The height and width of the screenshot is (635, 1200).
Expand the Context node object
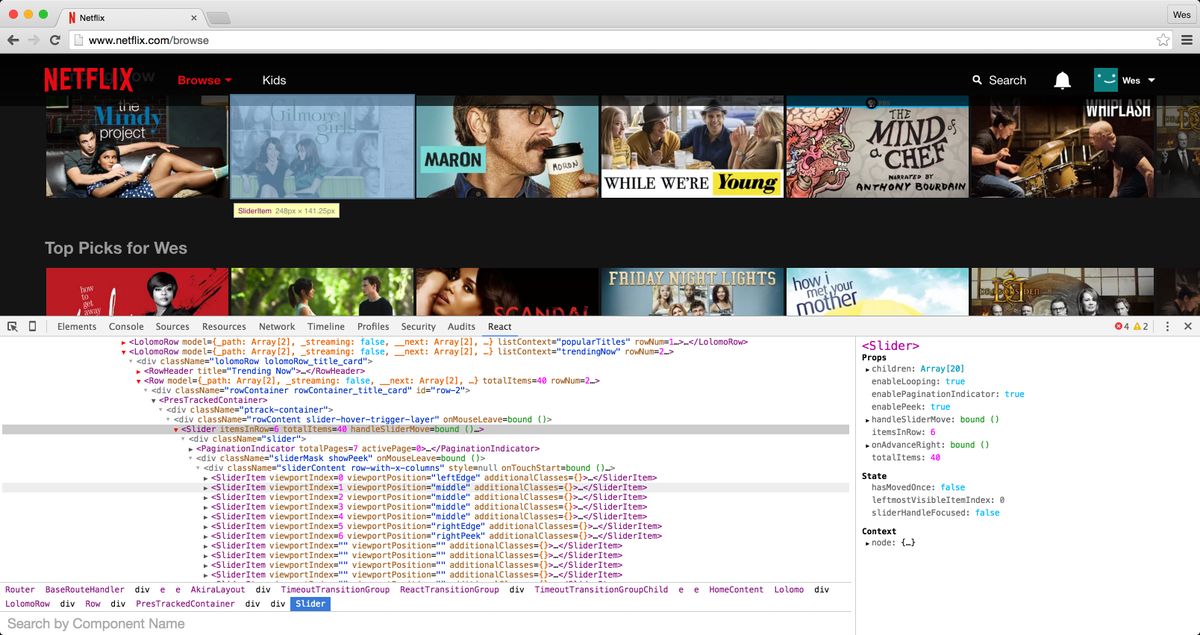(x=867, y=543)
